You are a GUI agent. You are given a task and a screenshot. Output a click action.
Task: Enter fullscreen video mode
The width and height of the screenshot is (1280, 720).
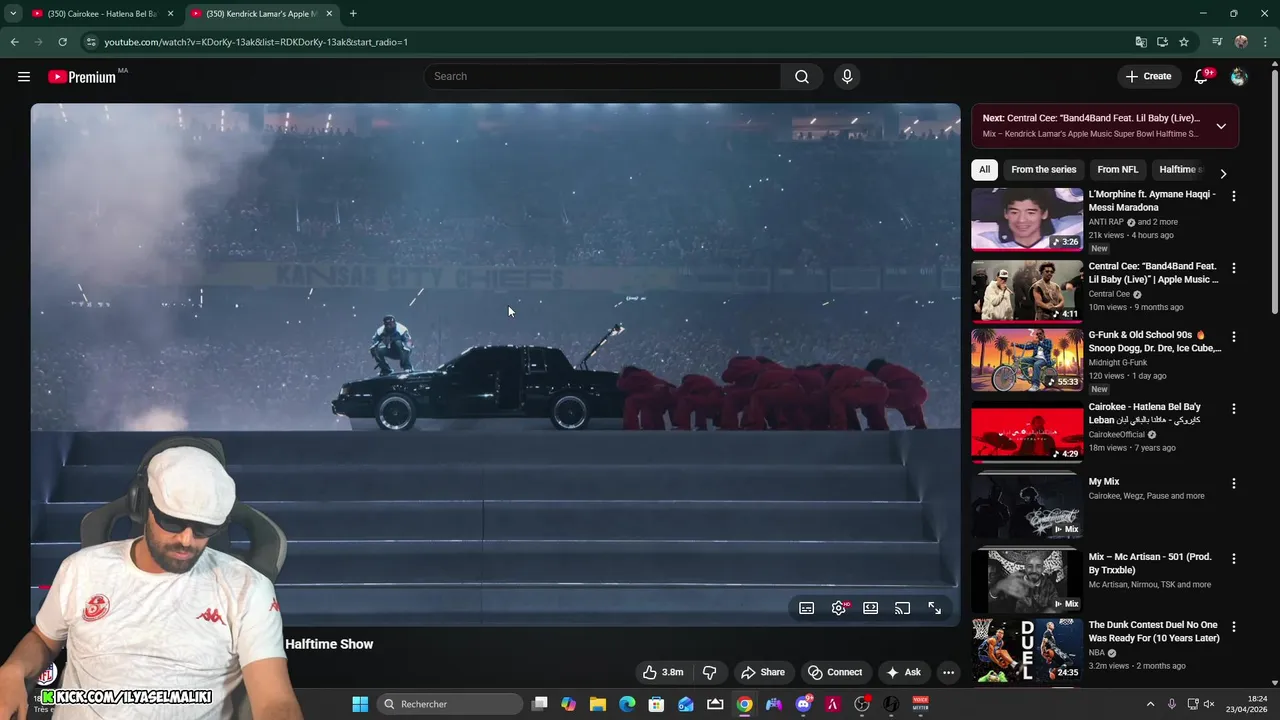click(935, 608)
